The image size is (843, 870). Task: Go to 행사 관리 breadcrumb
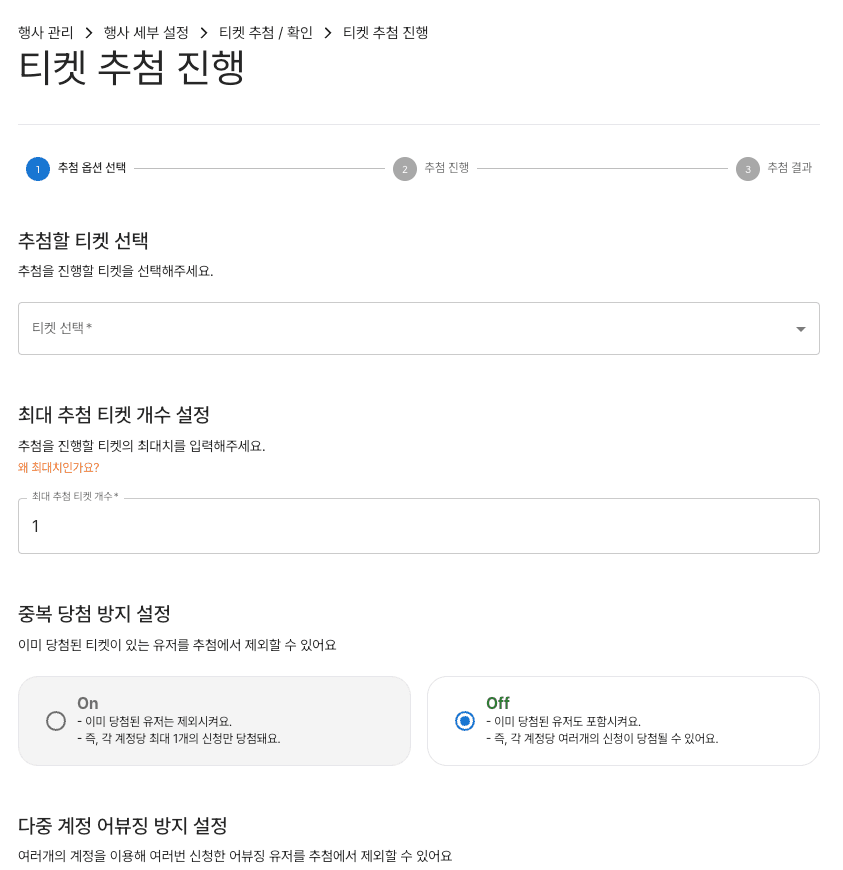tap(46, 33)
